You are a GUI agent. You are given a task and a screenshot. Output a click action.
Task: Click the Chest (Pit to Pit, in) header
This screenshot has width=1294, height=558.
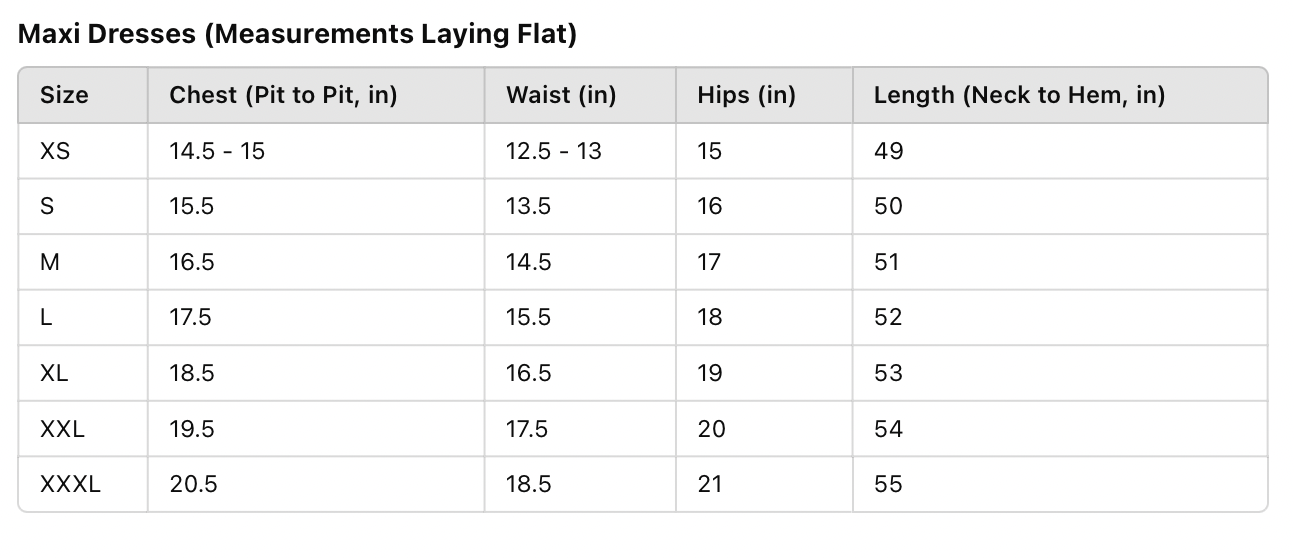tap(284, 96)
